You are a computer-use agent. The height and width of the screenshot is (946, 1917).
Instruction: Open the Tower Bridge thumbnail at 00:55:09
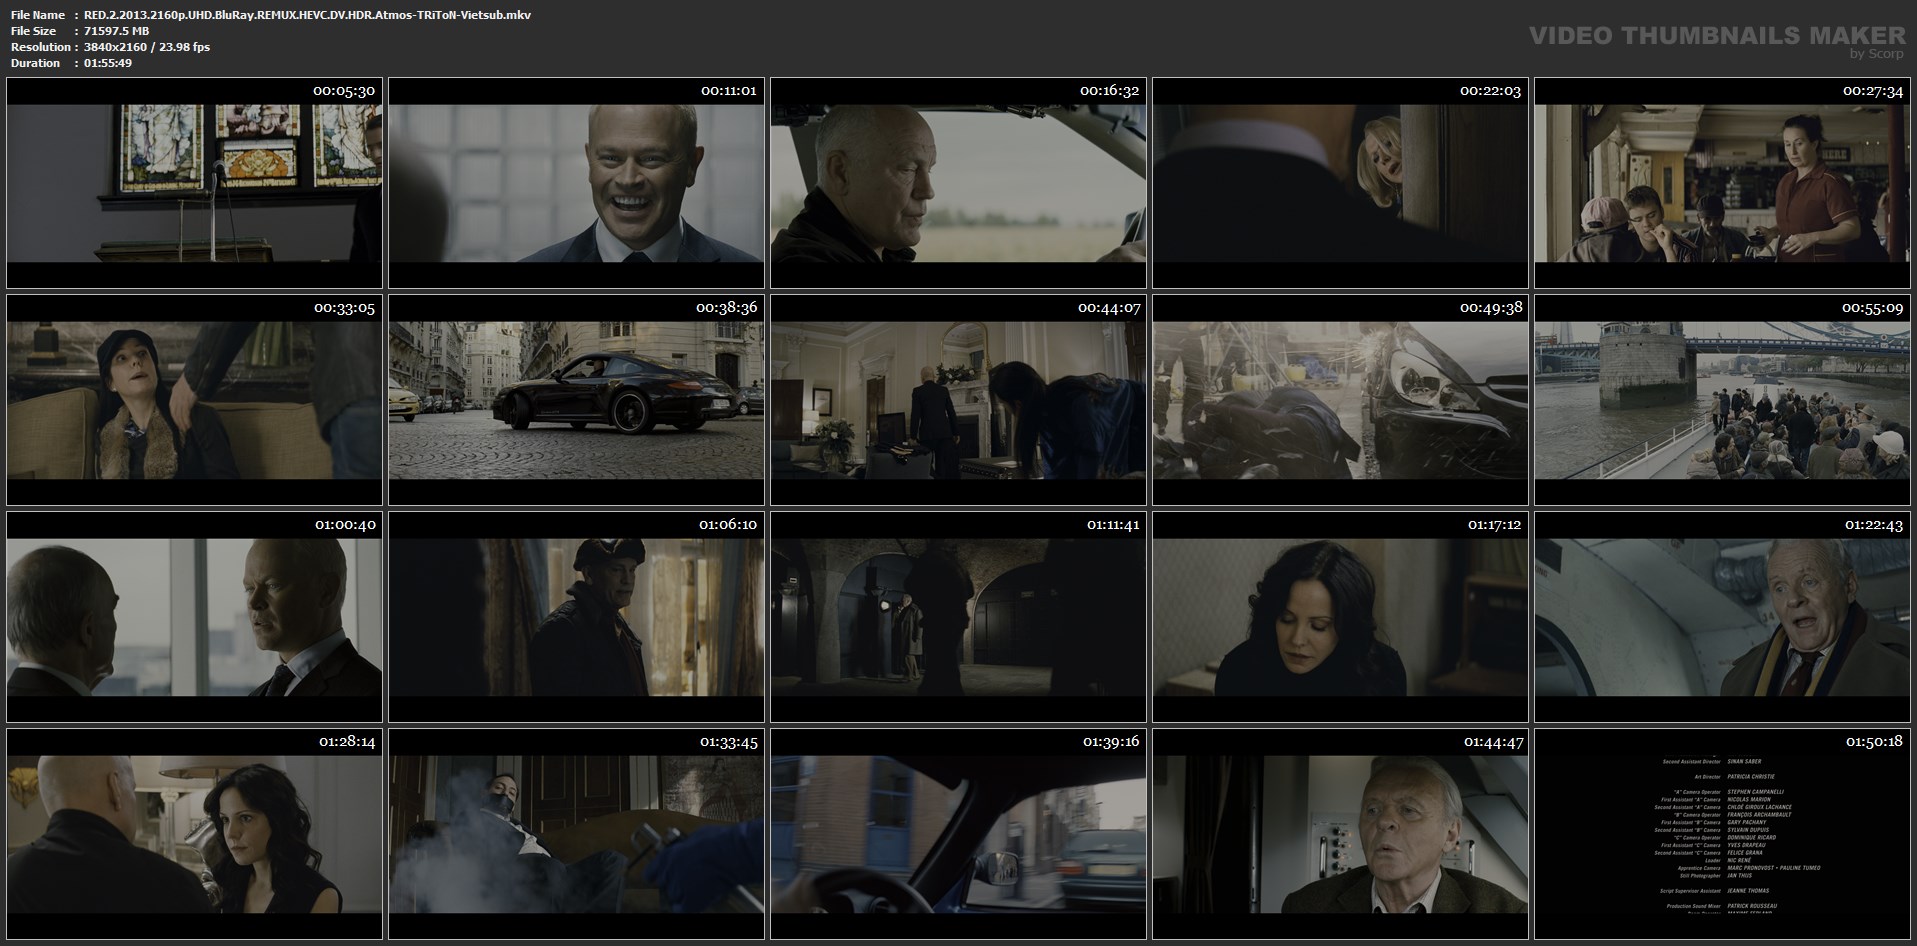tap(1722, 400)
